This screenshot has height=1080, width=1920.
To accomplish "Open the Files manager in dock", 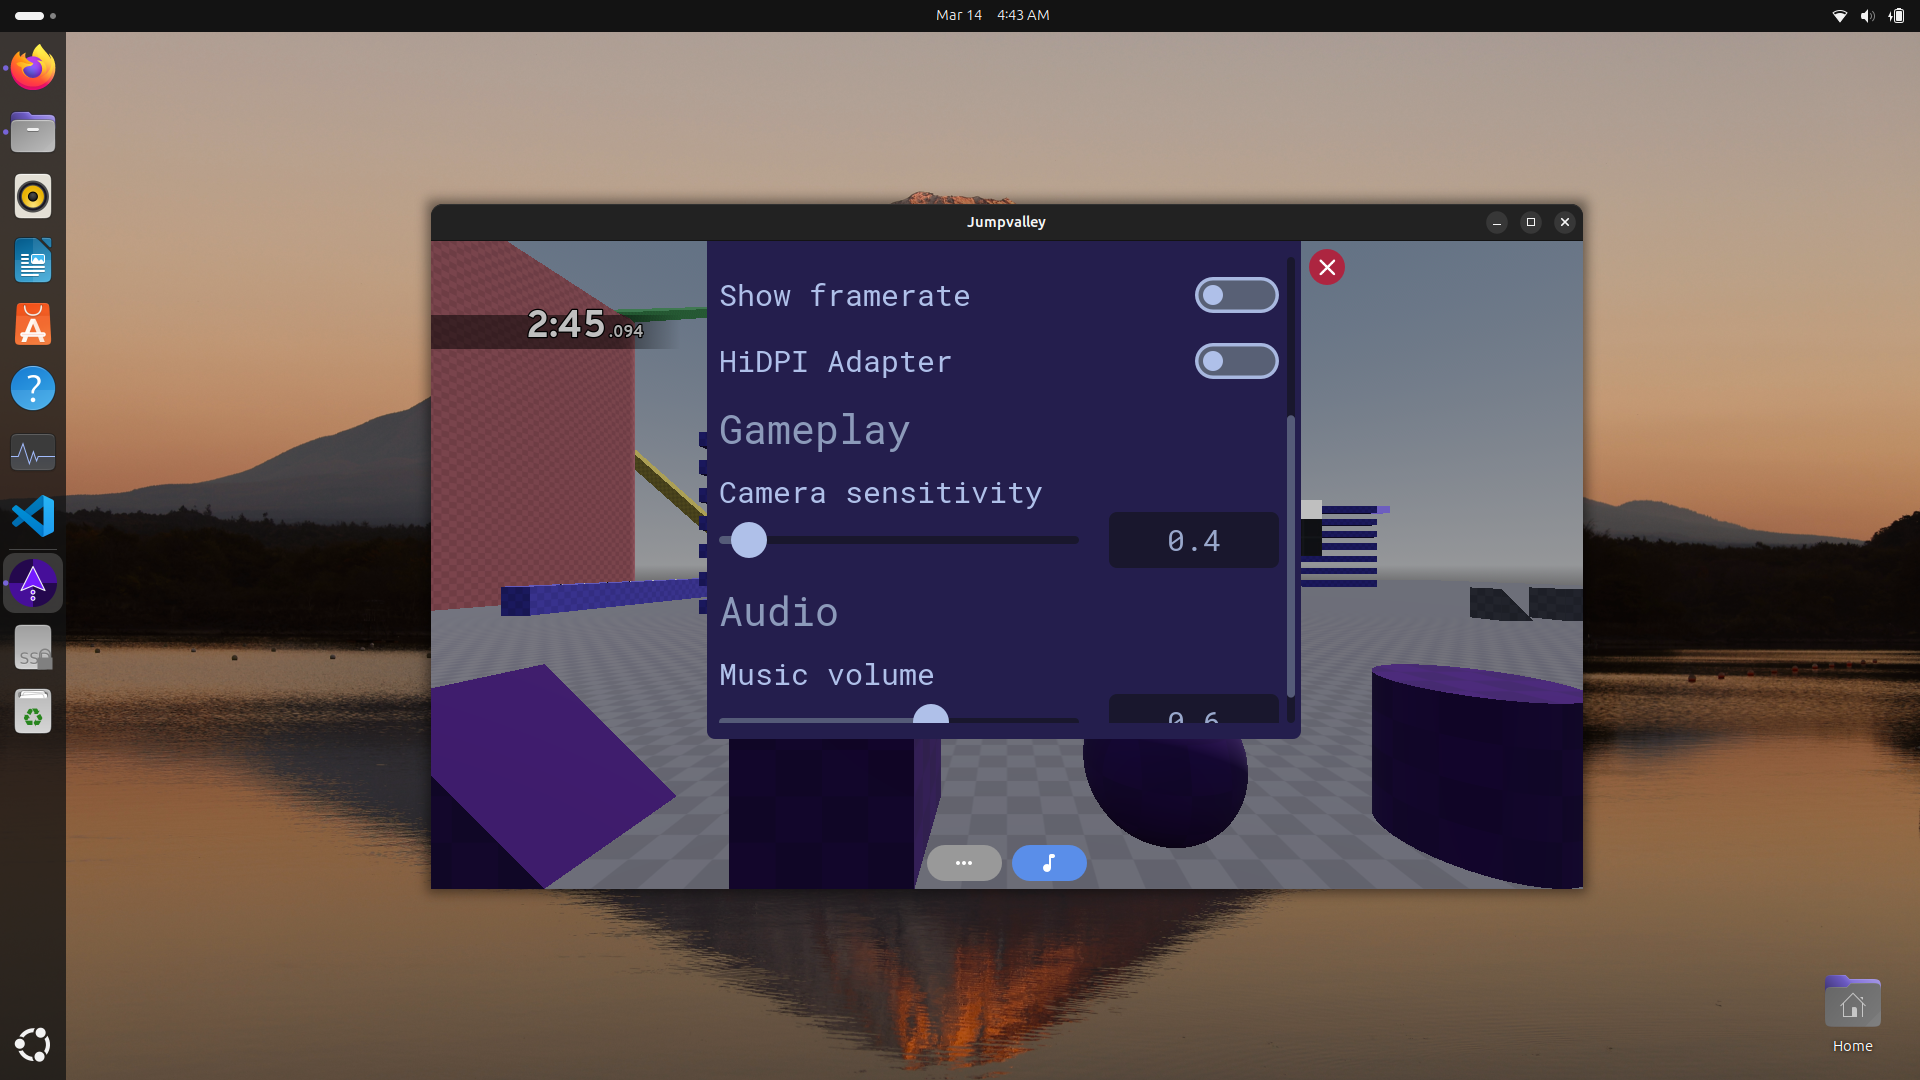I will coord(33,132).
